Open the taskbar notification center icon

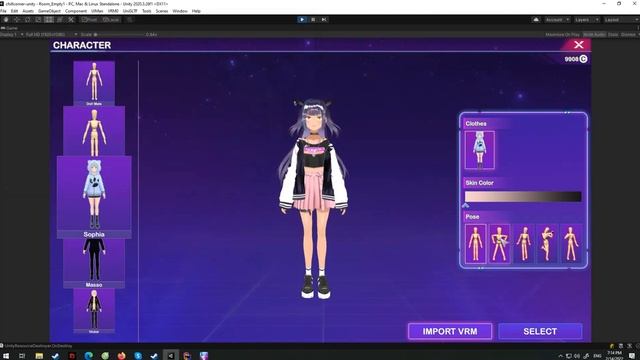[x=632, y=356]
